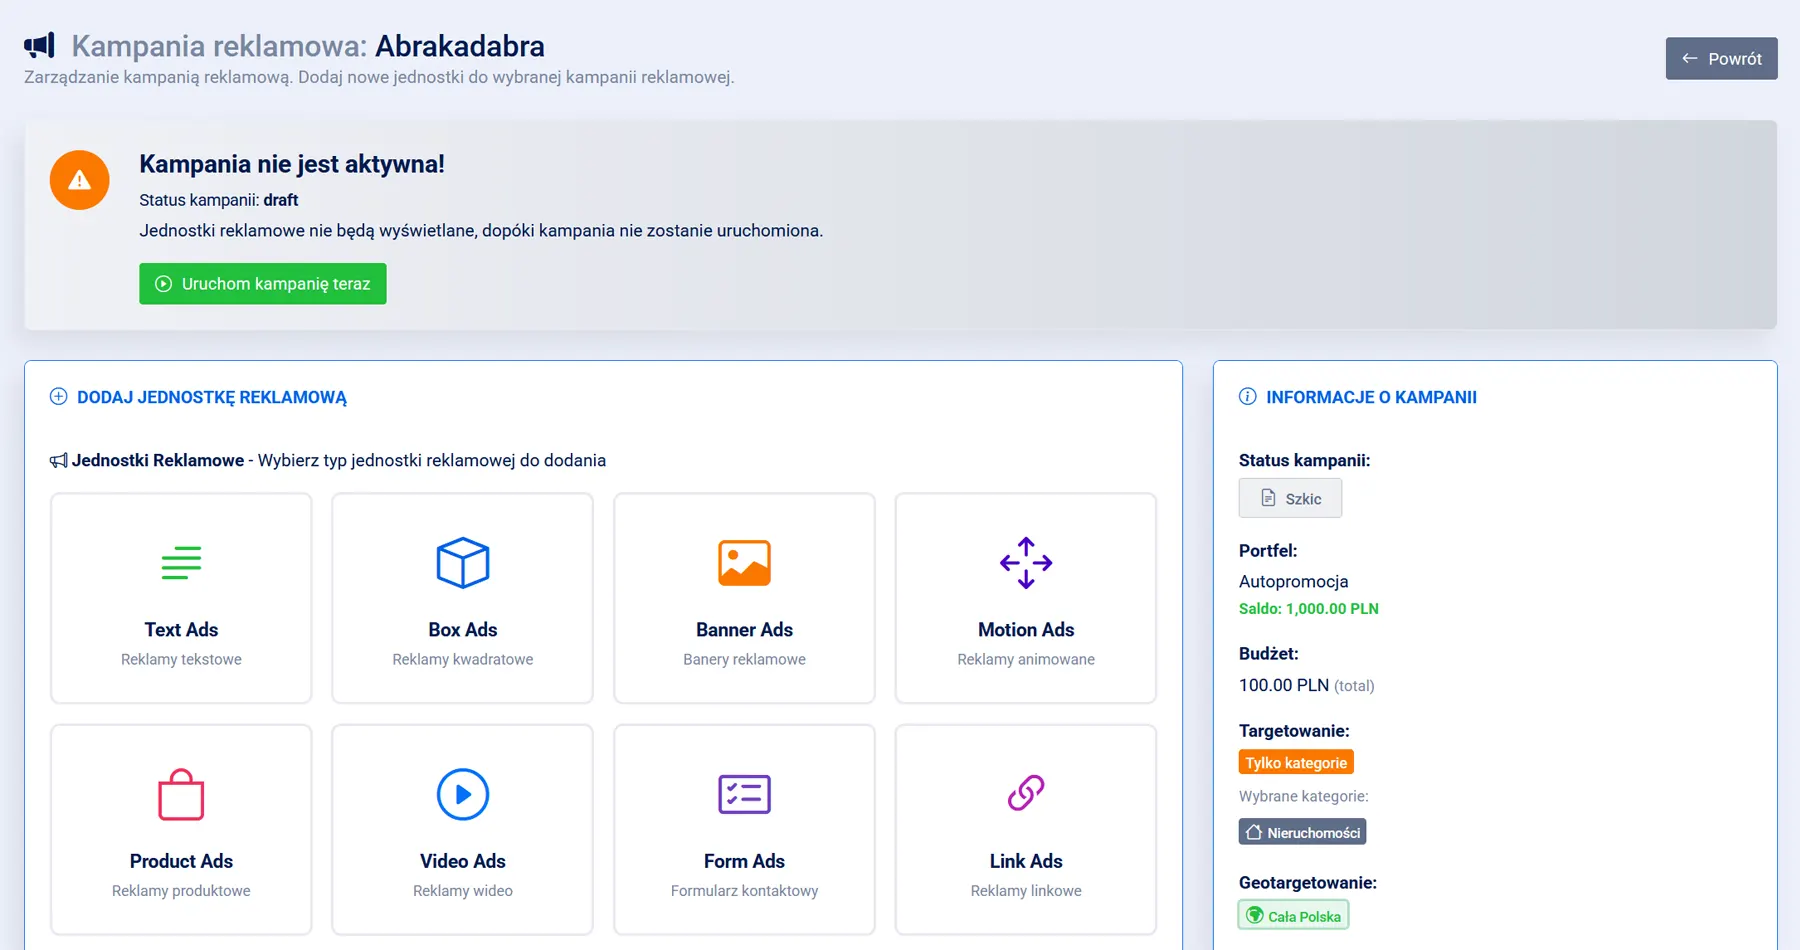
Task: Click the small megaphone icon before Jednostki Reklamowe
Action: (x=59, y=460)
